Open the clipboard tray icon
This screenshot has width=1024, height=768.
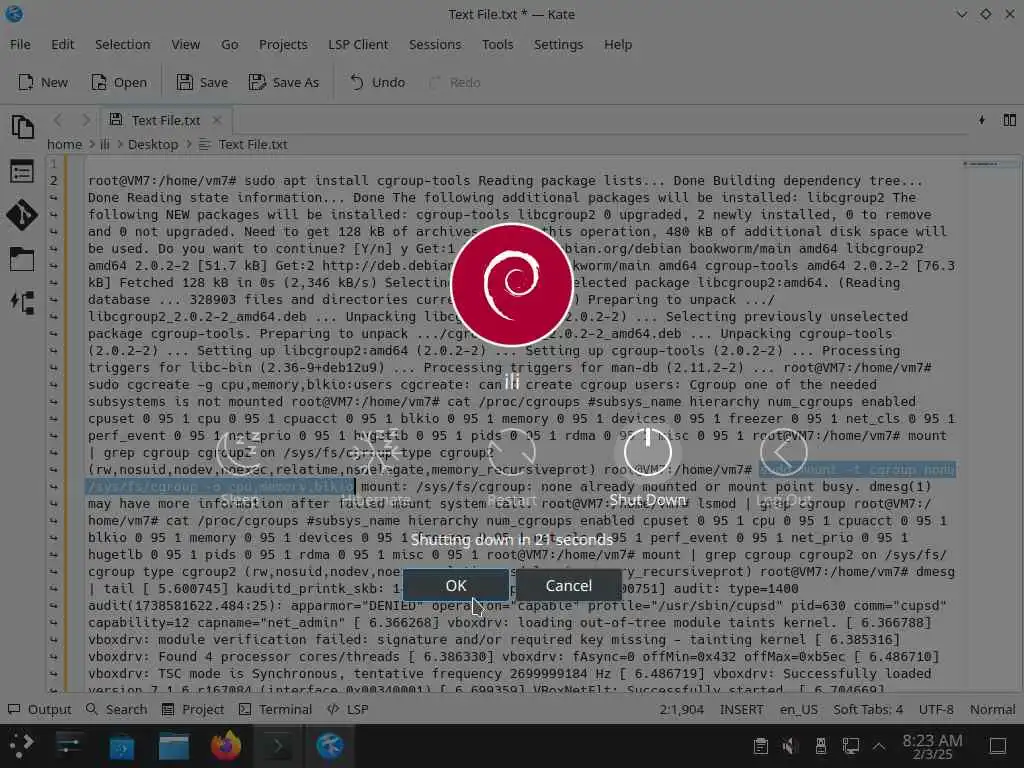tap(761, 746)
